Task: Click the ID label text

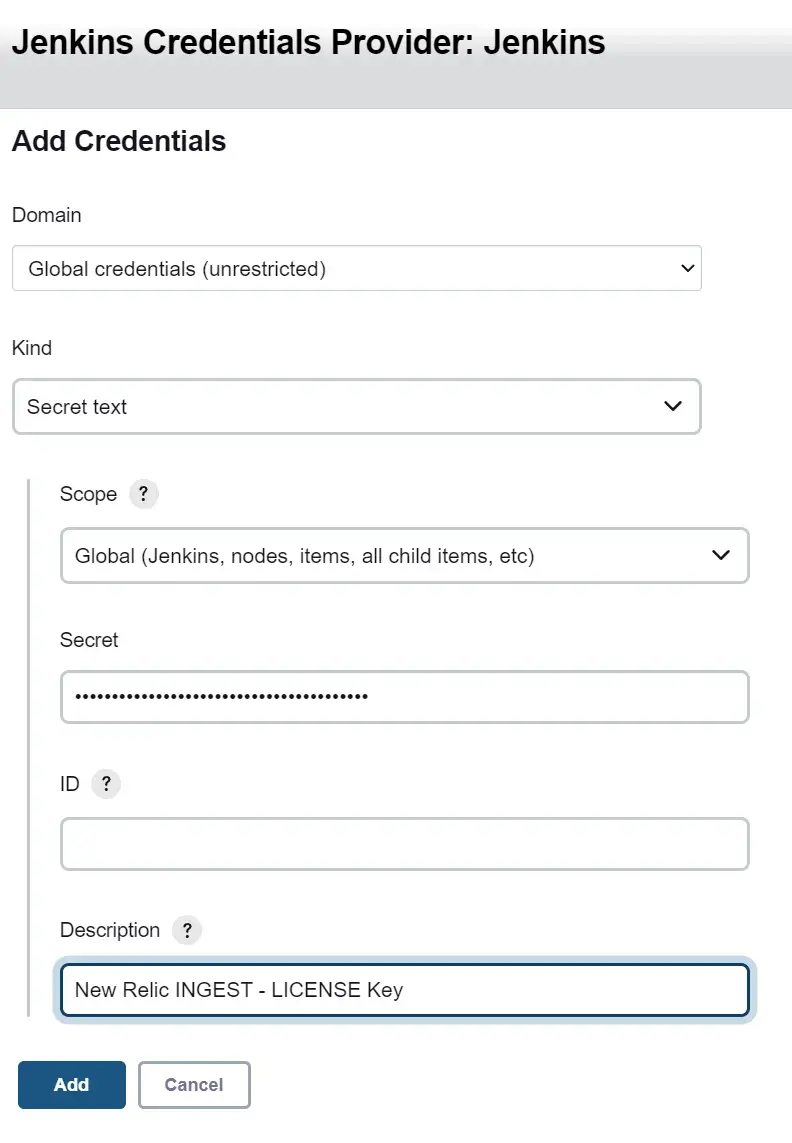Action: point(70,784)
